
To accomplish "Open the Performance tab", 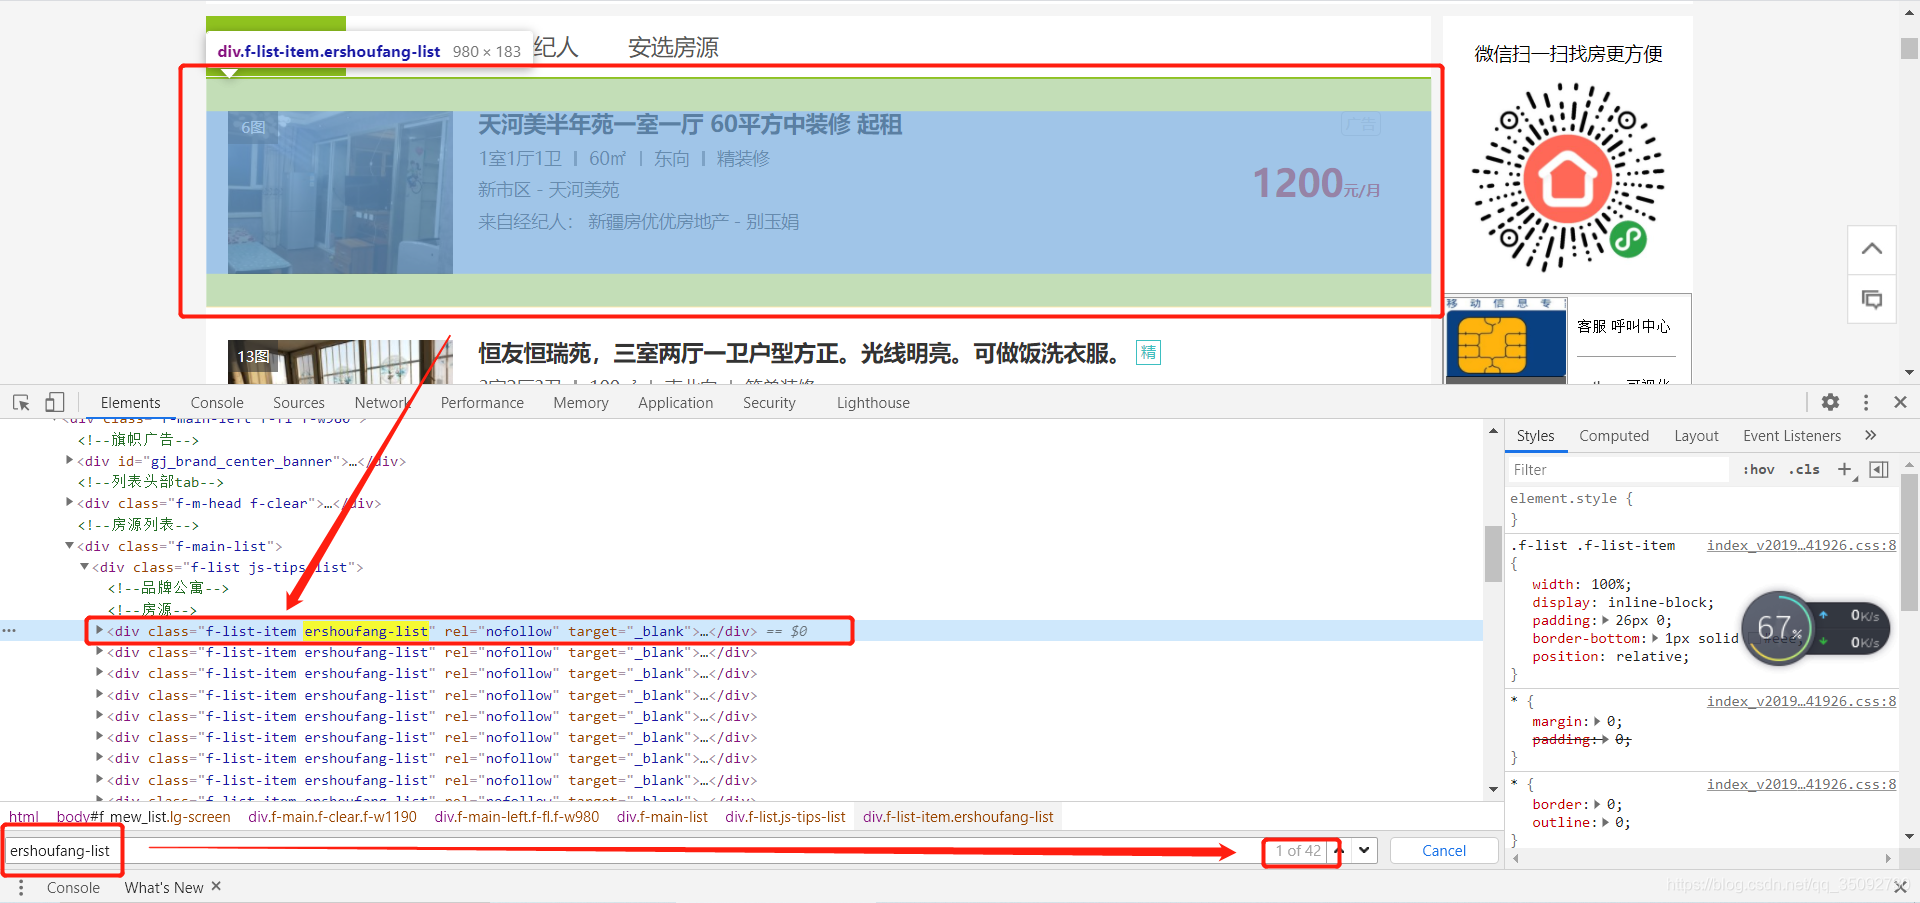I will click(x=482, y=402).
